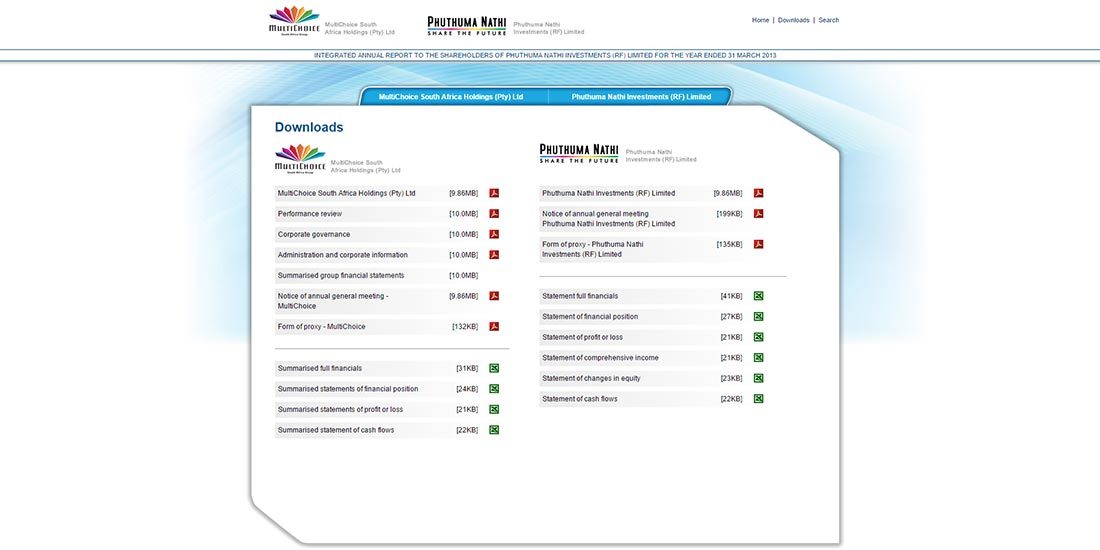This screenshot has width=1100, height=550.
Task: Open Phuthuma Nathi Investments (RF) Limited download link
Action: point(608,193)
